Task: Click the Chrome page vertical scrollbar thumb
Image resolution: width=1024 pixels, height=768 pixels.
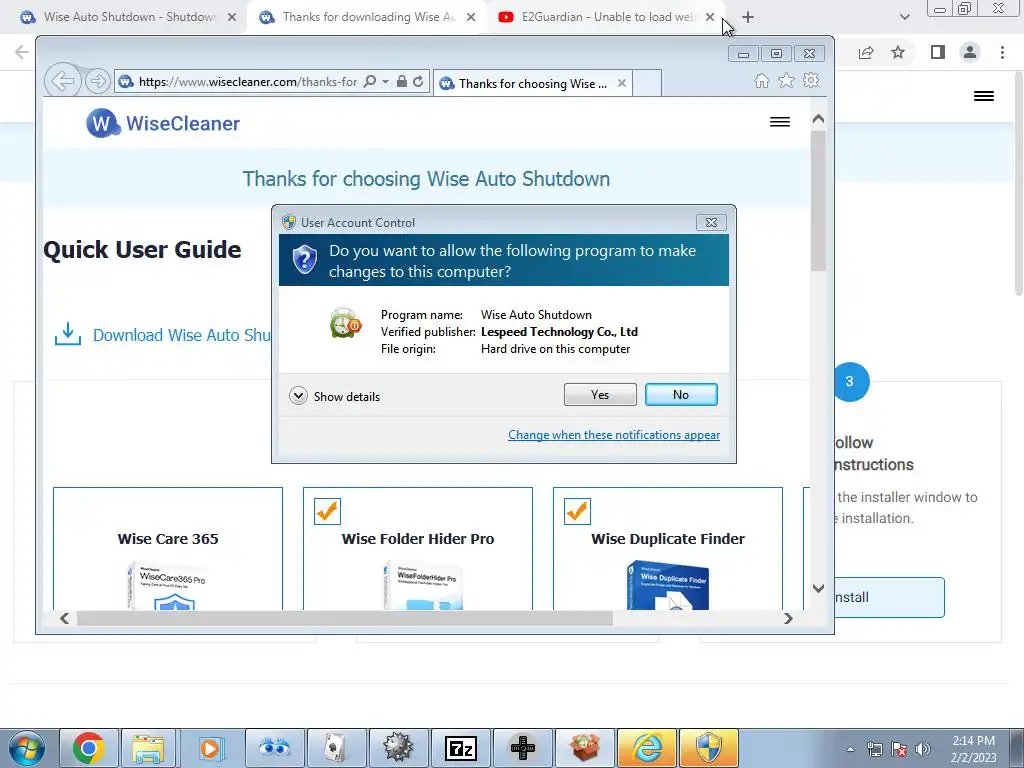Action: [1019, 184]
